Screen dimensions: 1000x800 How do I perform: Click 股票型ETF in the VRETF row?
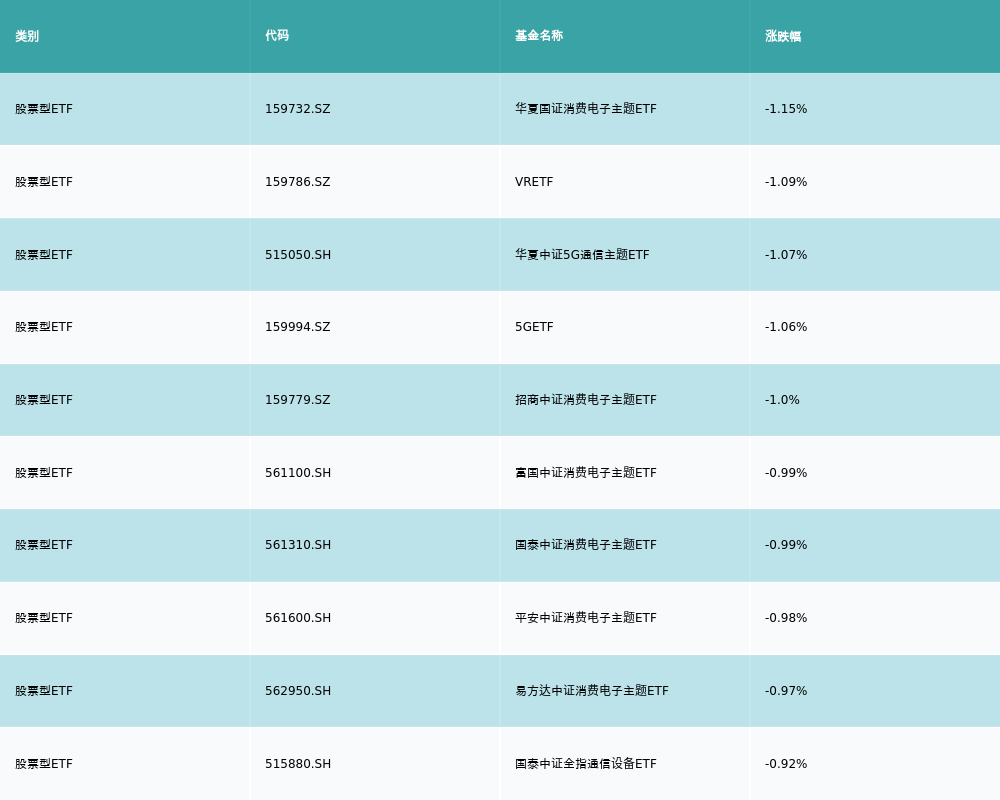click(x=44, y=182)
